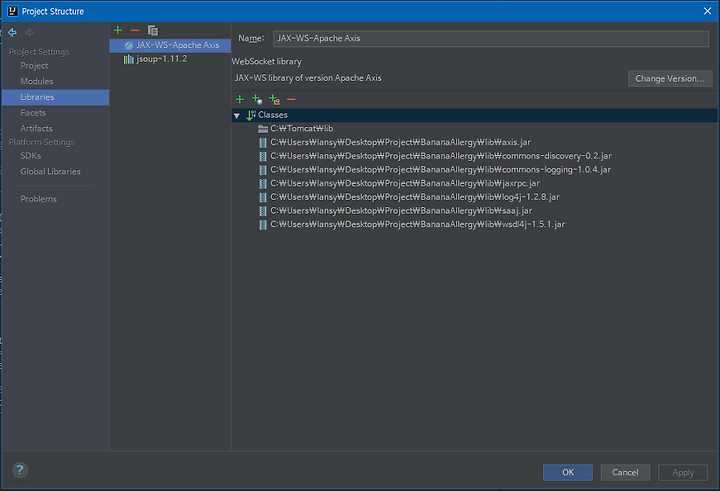The width and height of the screenshot is (720, 491).
Task: Click the 'Project Settings' heading
Action: (39, 52)
